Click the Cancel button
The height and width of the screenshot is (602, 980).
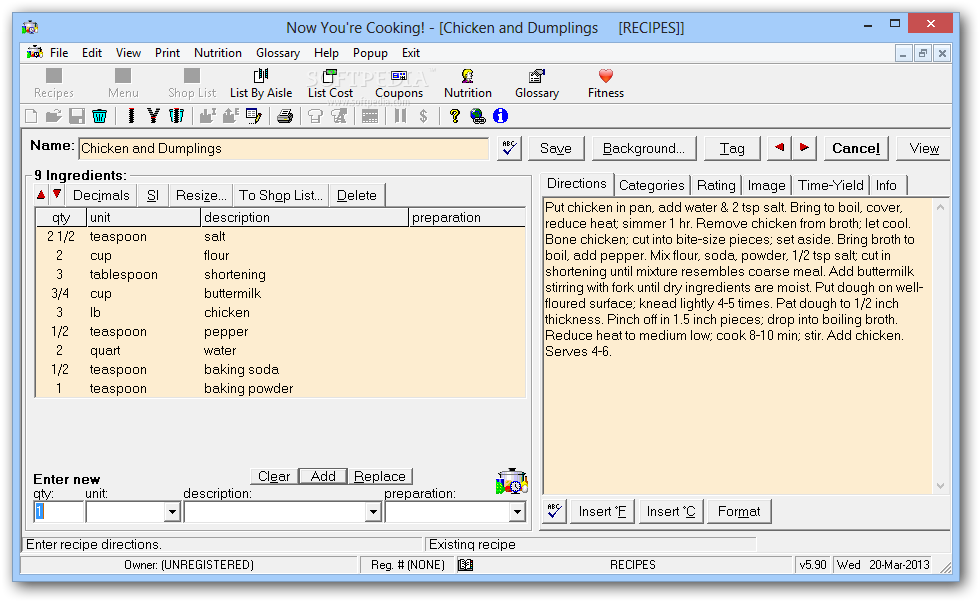coord(856,149)
